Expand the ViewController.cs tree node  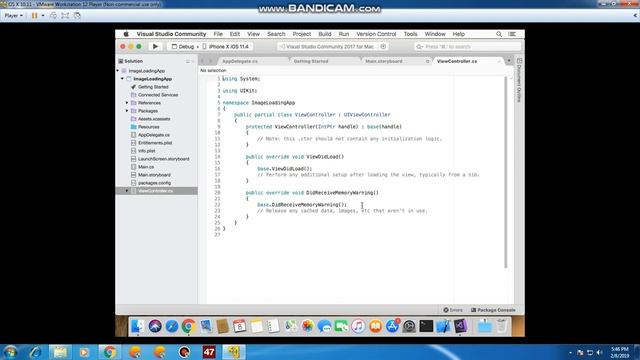tap(127, 191)
